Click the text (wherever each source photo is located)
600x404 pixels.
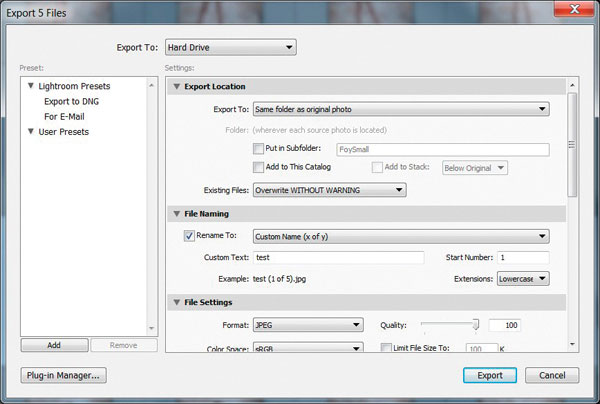point(320,130)
